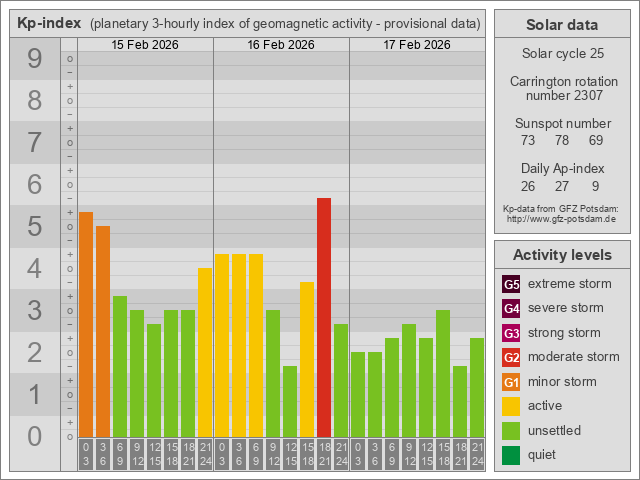Click the red G2 bar on 16 Feb
This screenshot has height=480, width=640.
(x=324, y=318)
